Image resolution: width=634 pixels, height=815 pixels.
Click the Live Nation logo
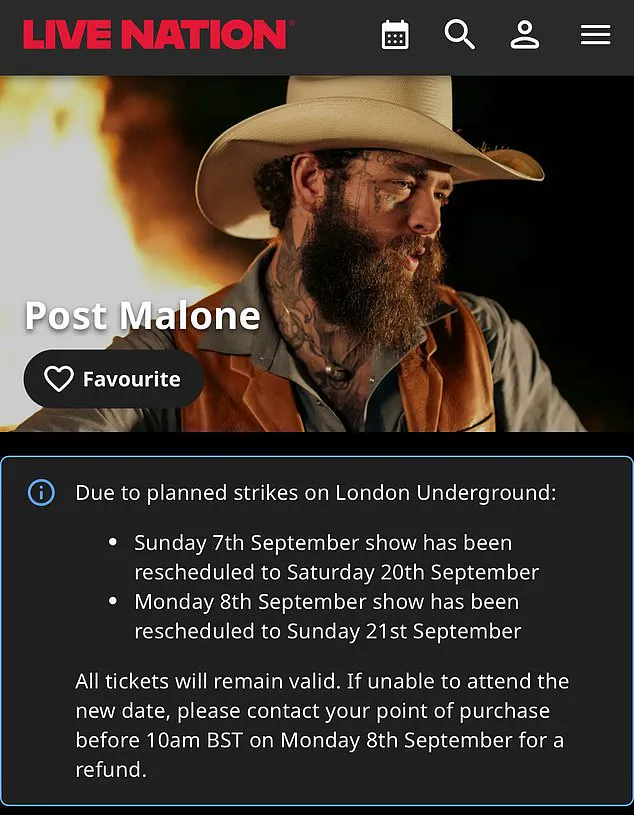point(156,34)
